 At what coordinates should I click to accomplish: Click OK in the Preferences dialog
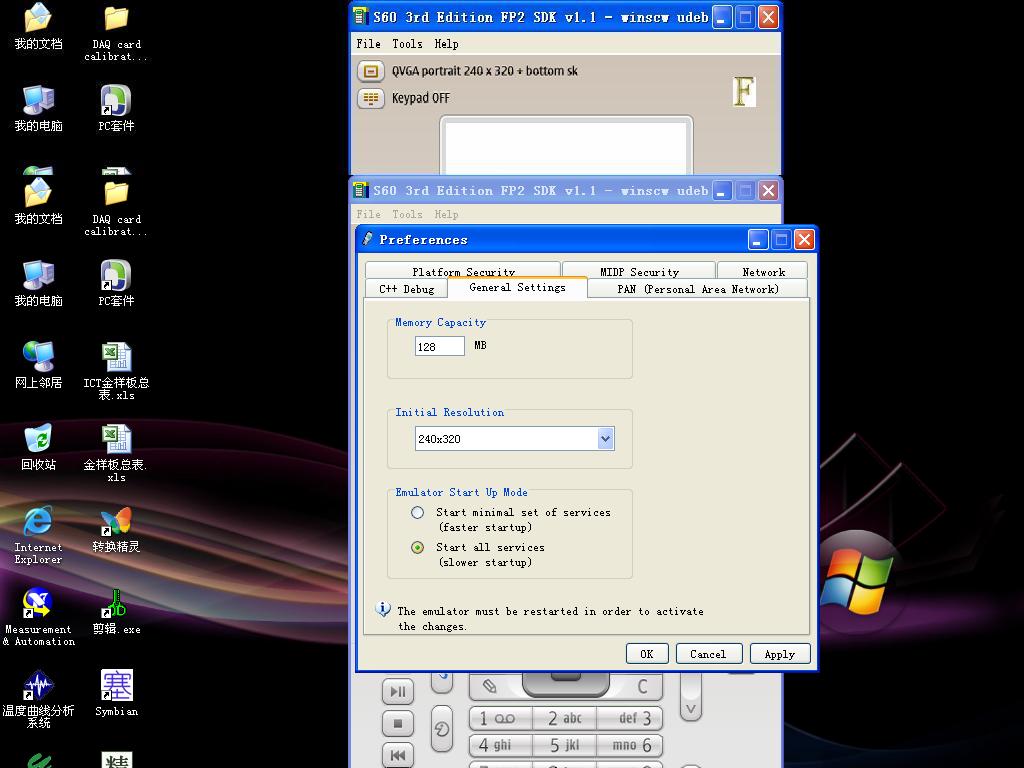pyautogui.click(x=647, y=654)
